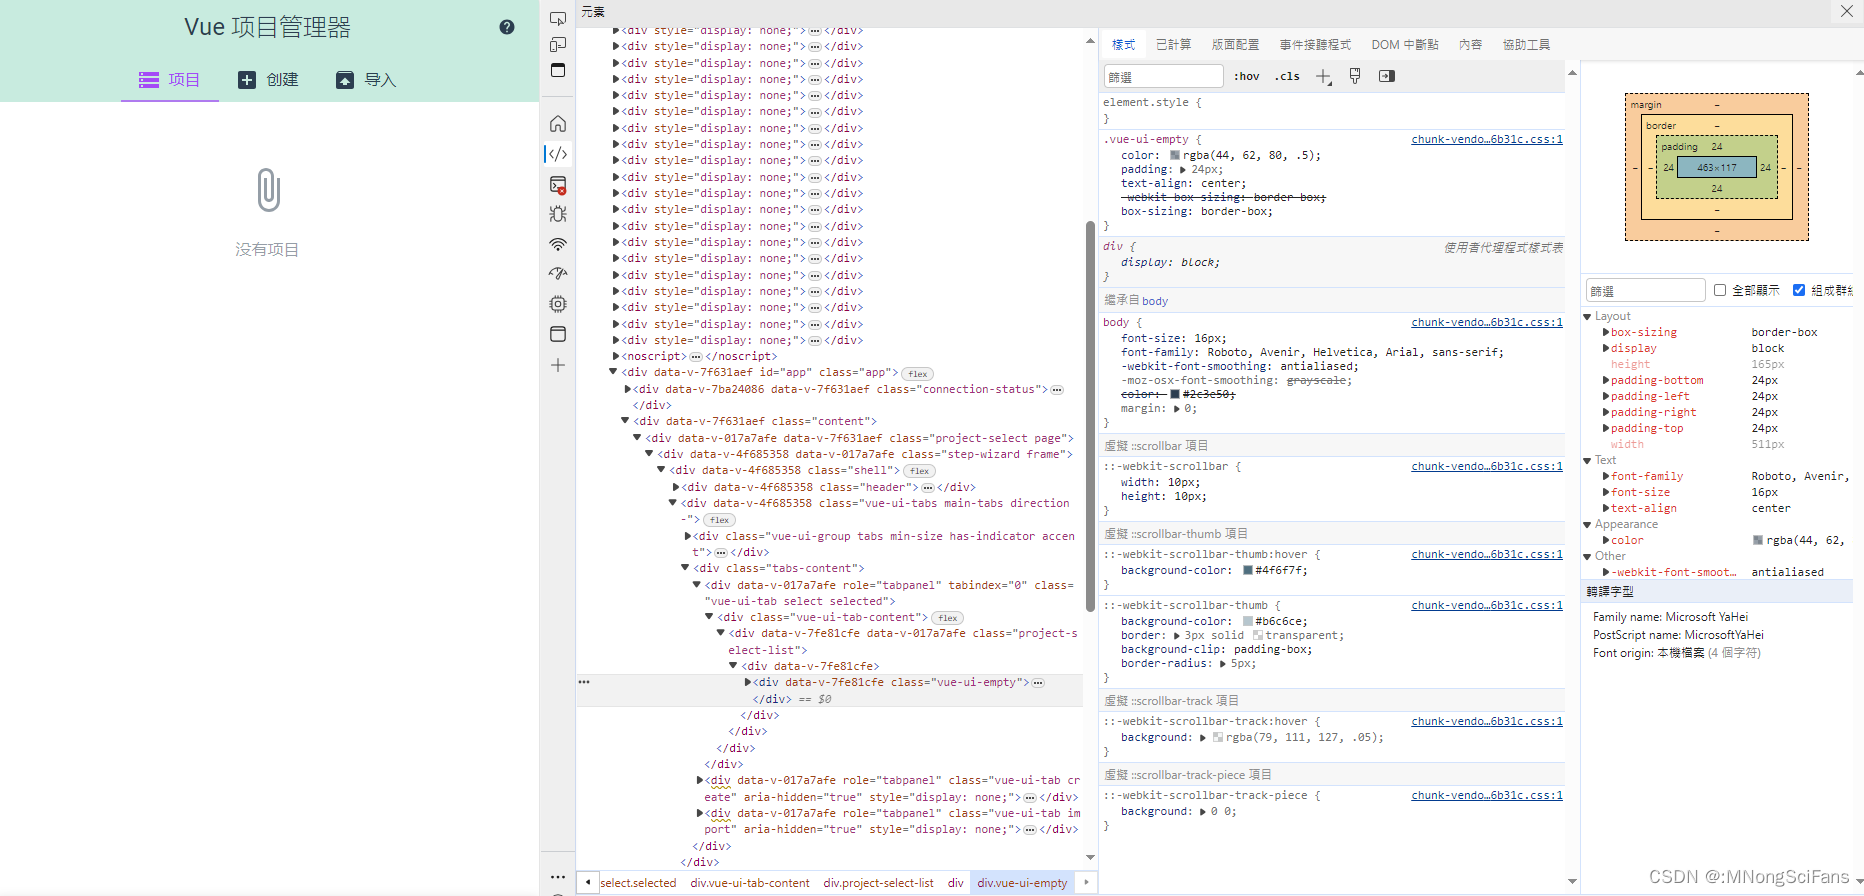Image resolution: width=1864 pixels, height=896 pixels.
Task: Open Vue project manager help icon
Action: (x=507, y=27)
